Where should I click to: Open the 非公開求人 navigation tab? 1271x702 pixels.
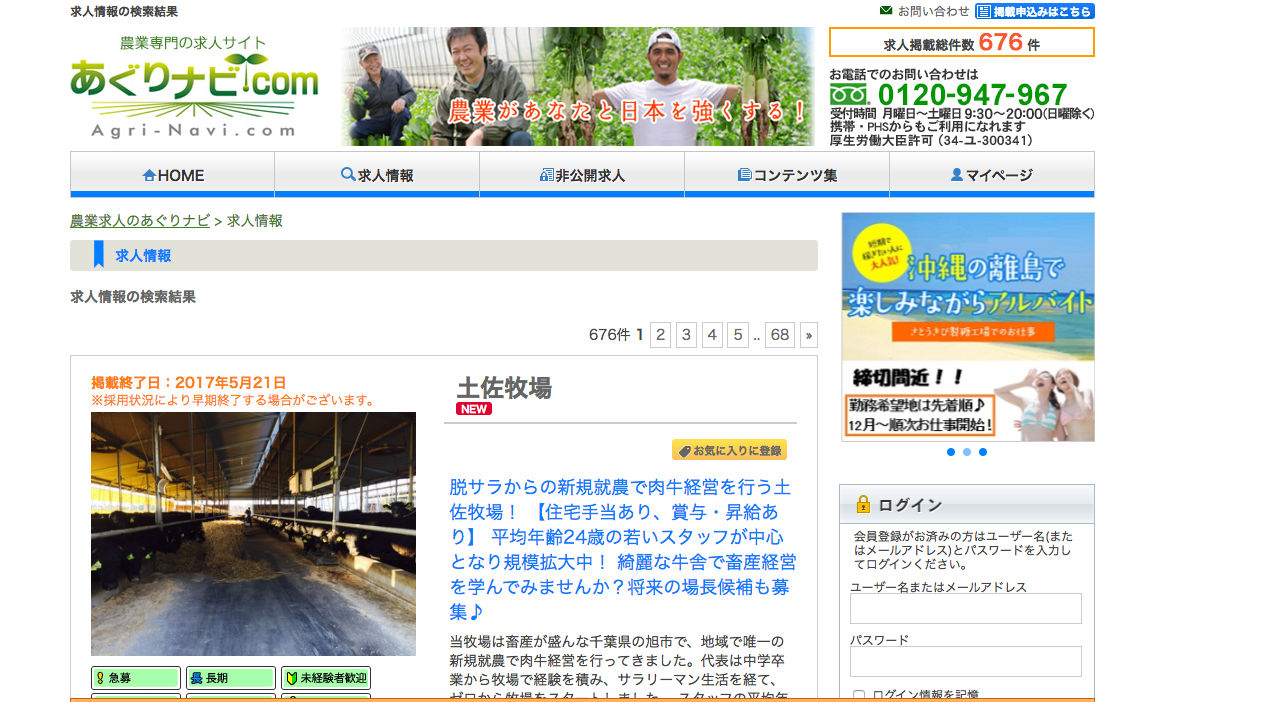[582, 174]
